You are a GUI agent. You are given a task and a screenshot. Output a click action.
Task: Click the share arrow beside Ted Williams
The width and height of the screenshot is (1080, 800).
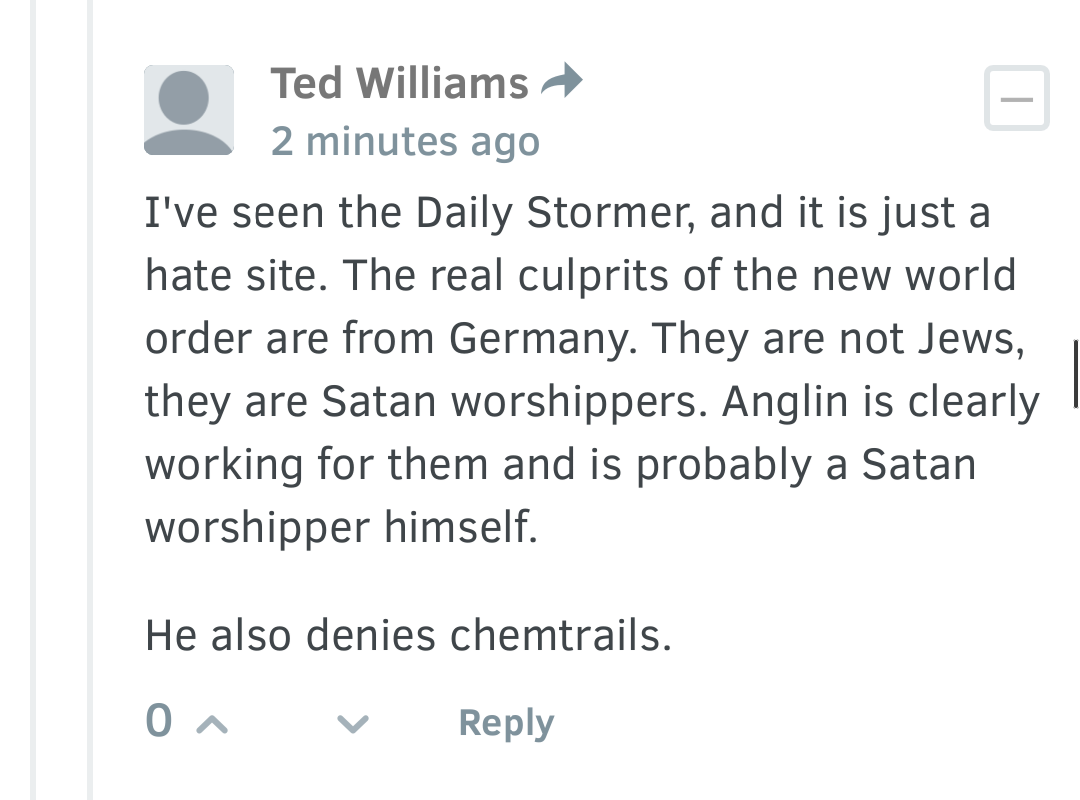point(562,81)
